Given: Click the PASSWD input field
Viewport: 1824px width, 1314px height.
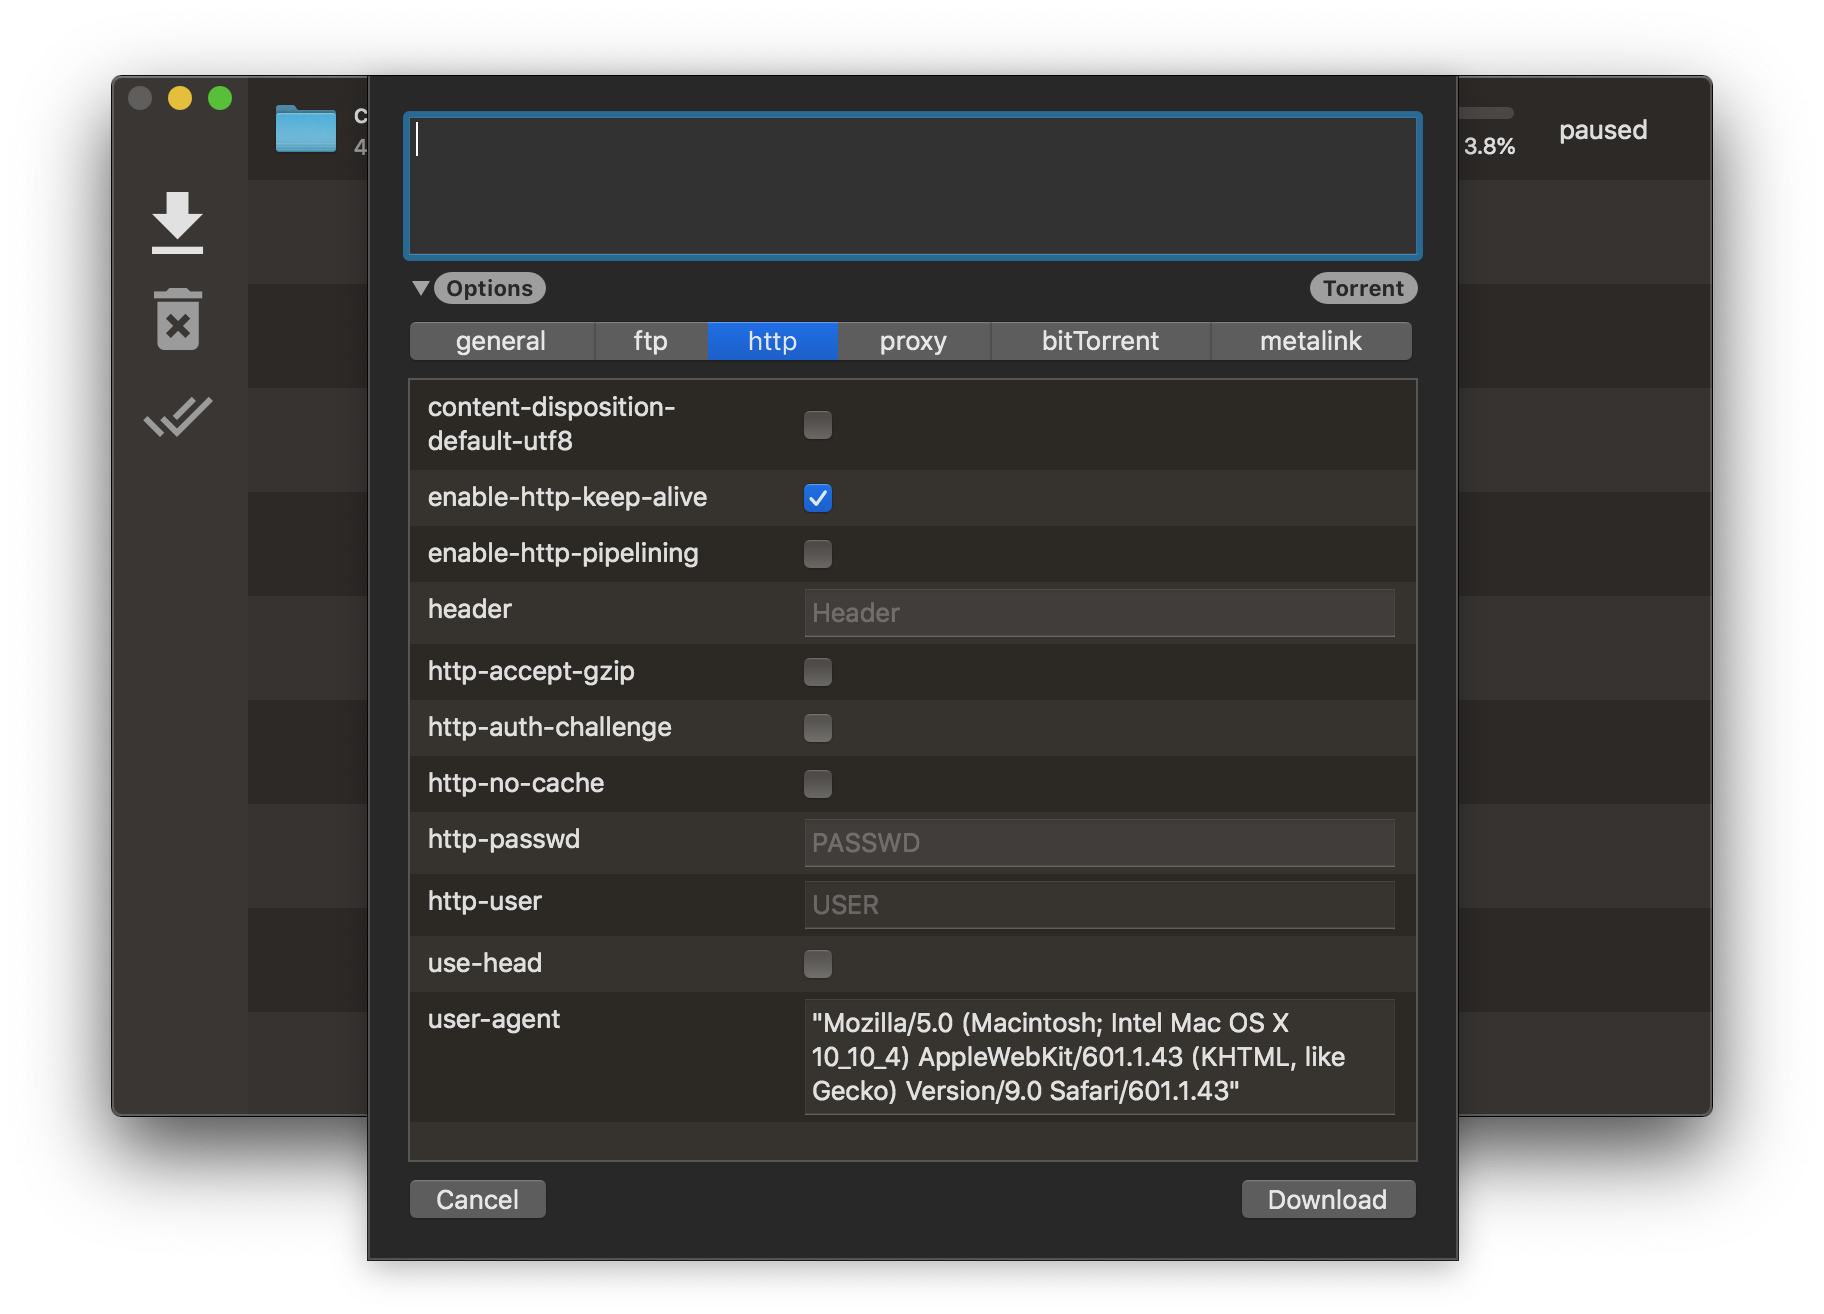Looking at the screenshot, I should [x=1099, y=842].
